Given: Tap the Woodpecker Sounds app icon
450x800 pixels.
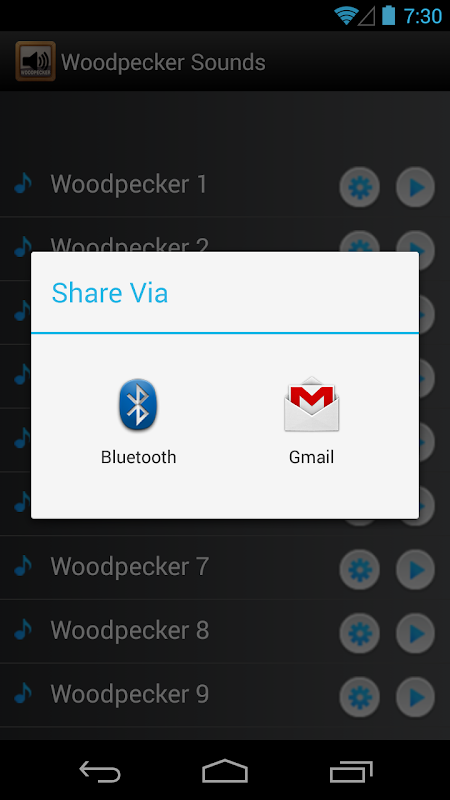Looking at the screenshot, I should pos(35,61).
